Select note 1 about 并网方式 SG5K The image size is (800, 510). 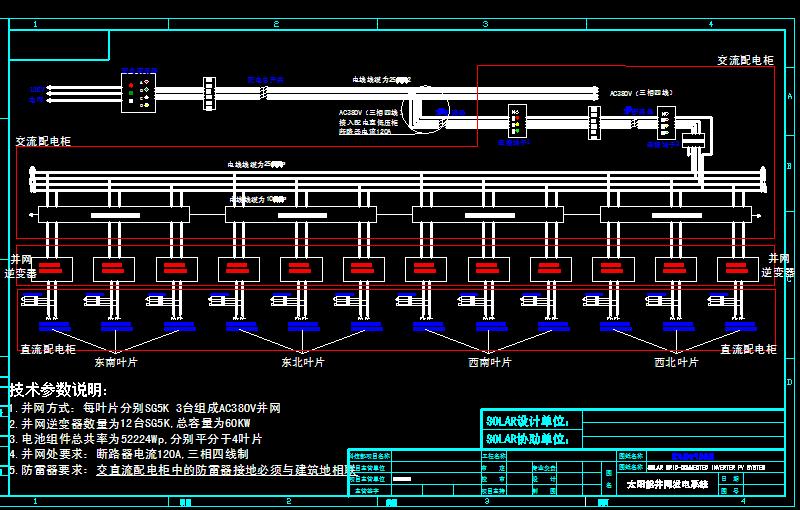tap(145, 408)
